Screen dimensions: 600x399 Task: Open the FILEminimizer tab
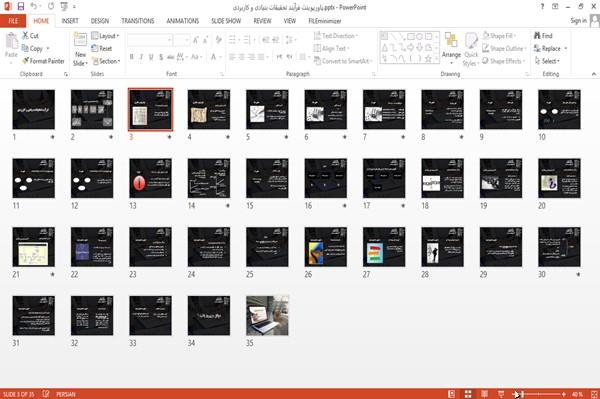(324, 21)
